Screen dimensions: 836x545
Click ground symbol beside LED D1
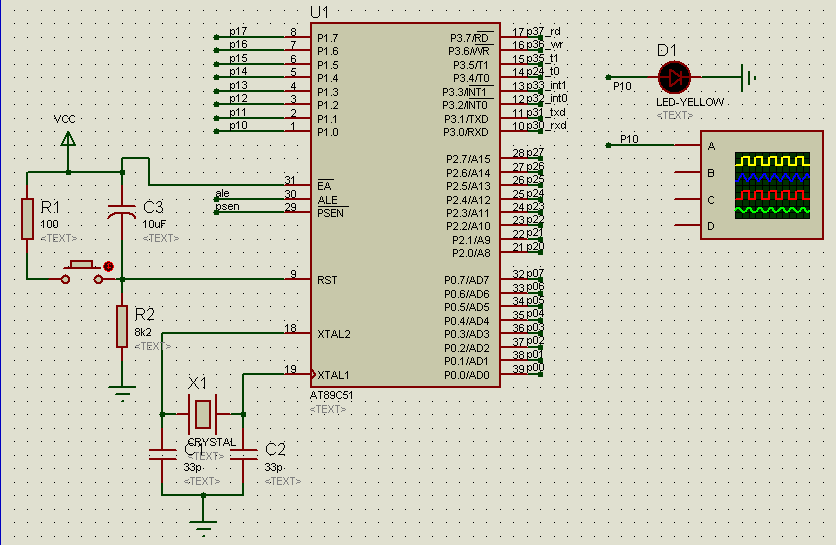(x=748, y=78)
